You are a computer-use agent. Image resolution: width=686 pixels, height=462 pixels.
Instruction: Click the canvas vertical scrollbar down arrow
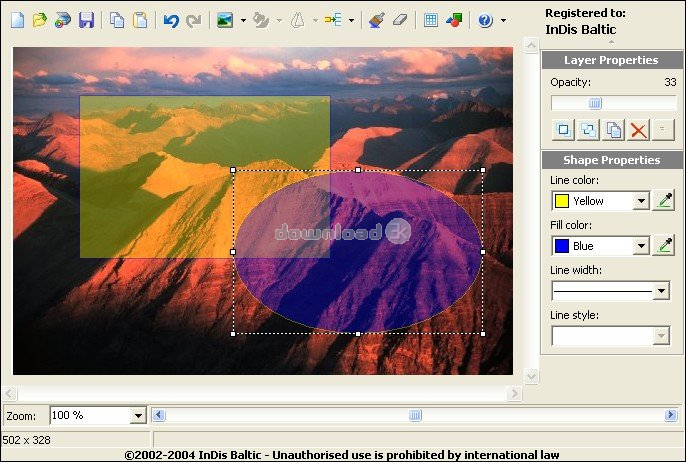click(x=531, y=376)
